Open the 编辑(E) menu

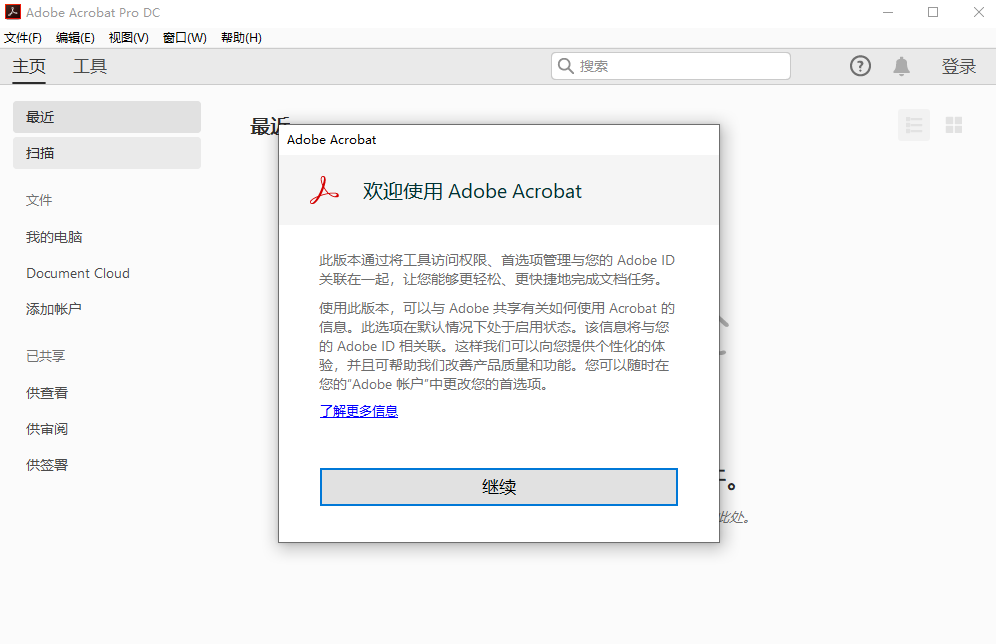click(x=73, y=37)
